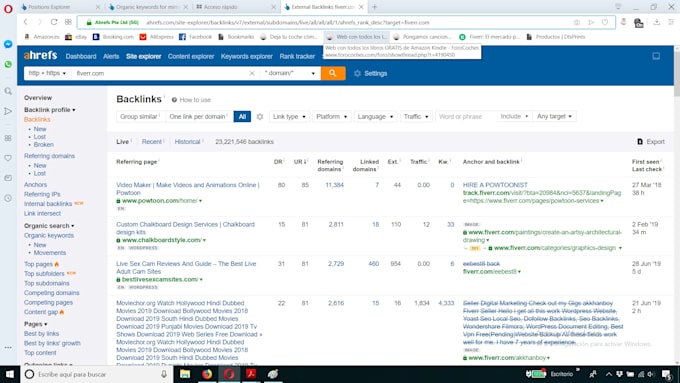This screenshot has width=680, height=383.
Task: Open Adobe Acrobat from taskbar
Action: 251,374
